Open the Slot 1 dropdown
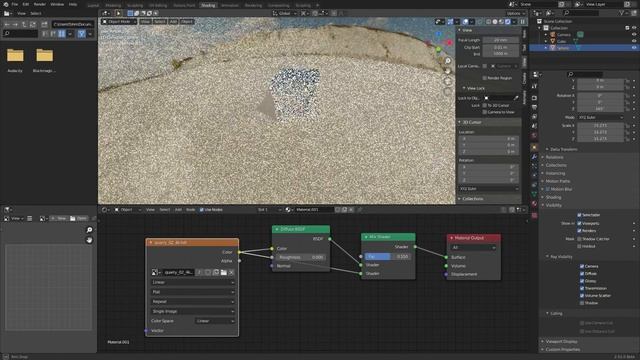This screenshot has width=640, height=360. click(269, 210)
